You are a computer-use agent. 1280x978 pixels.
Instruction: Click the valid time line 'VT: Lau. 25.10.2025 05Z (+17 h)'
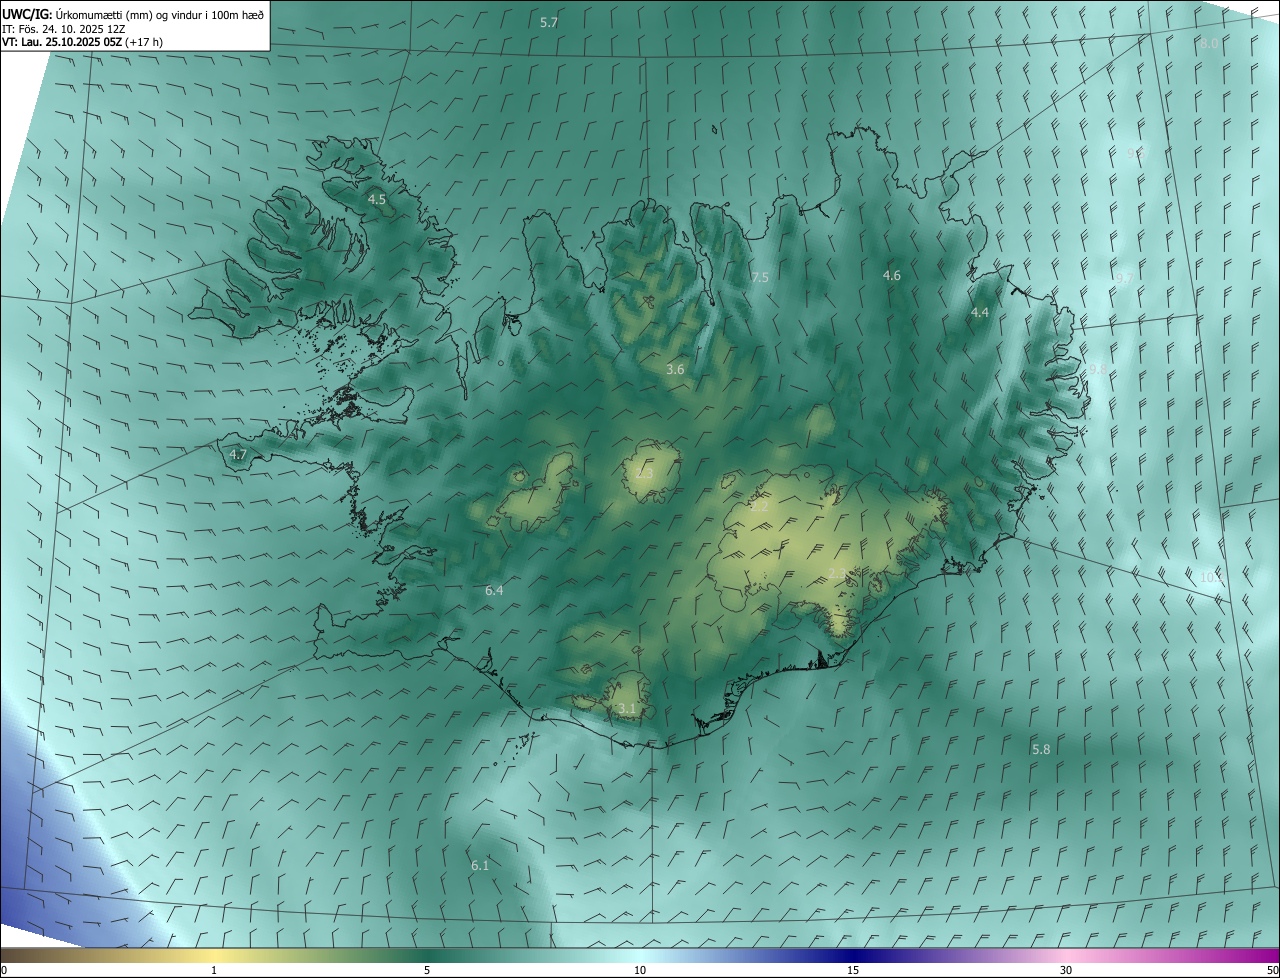(x=83, y=42)
